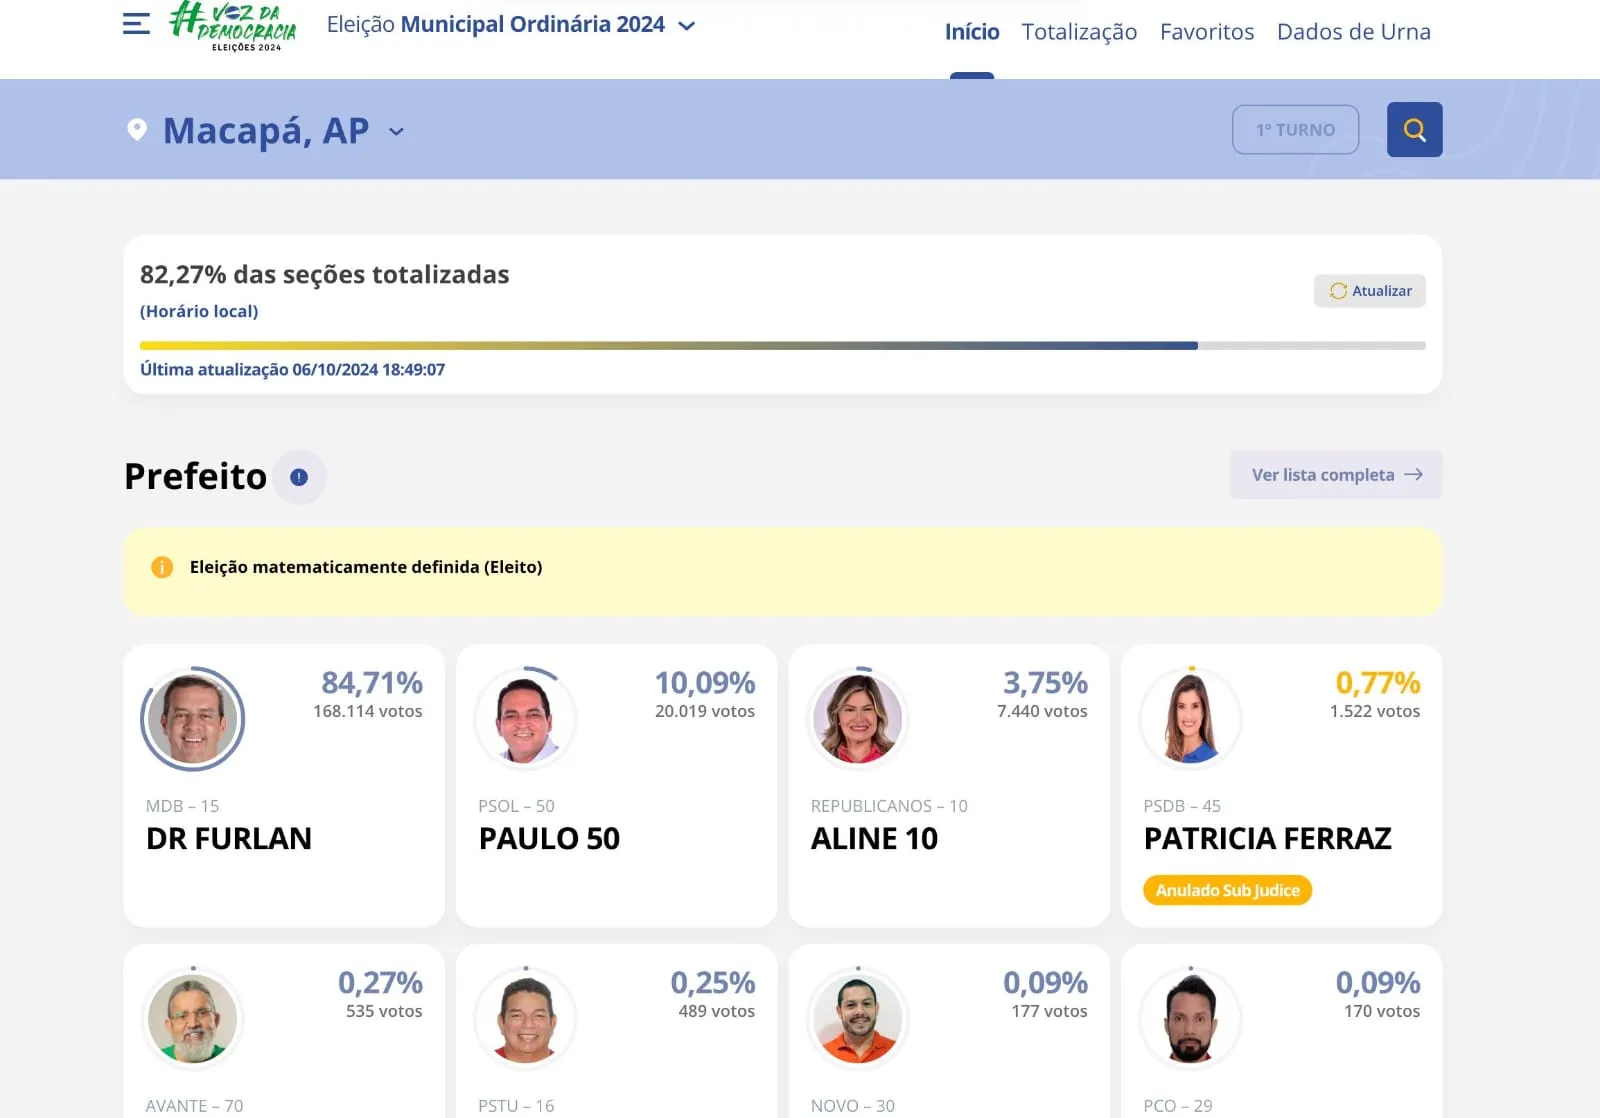This screenshot has width=1600, height=1118.
Task: Click the 20.019 votos count
Action: pyautogui.click(x=705, y=711)
